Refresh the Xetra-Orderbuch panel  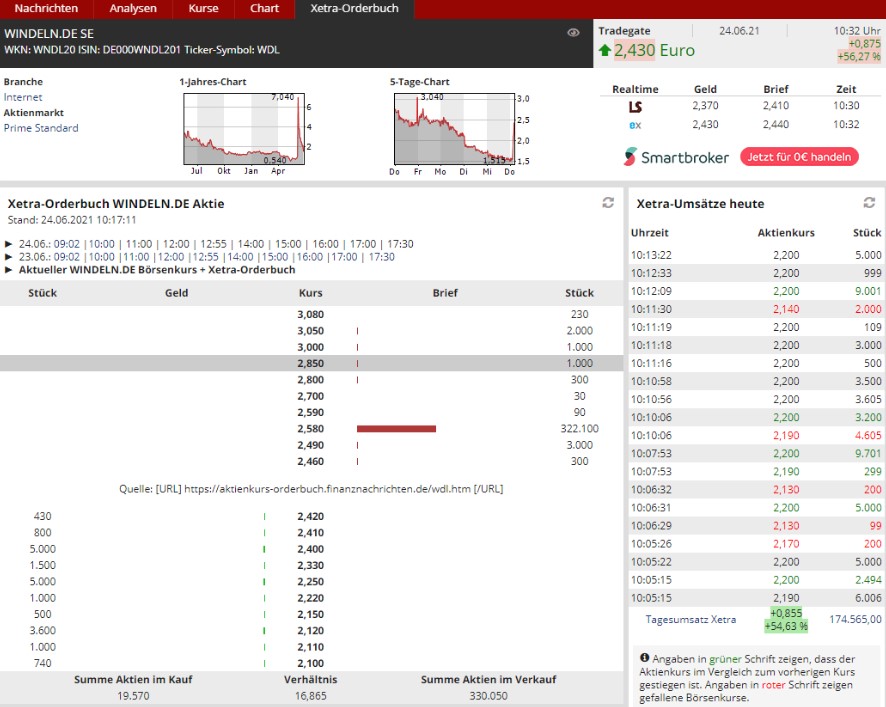coord(607,203)
